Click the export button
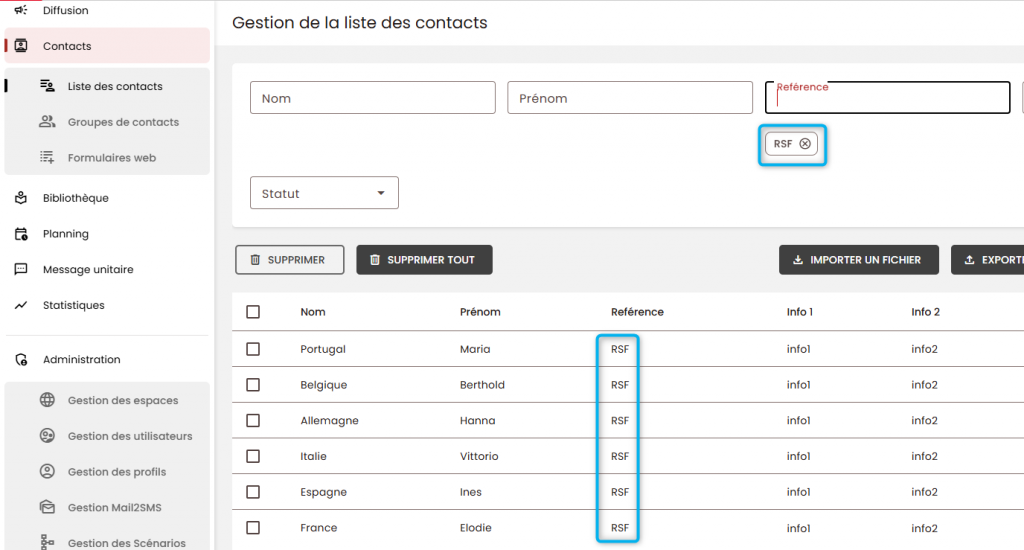This screenshot has height=550, width=1024. (988, 260)
